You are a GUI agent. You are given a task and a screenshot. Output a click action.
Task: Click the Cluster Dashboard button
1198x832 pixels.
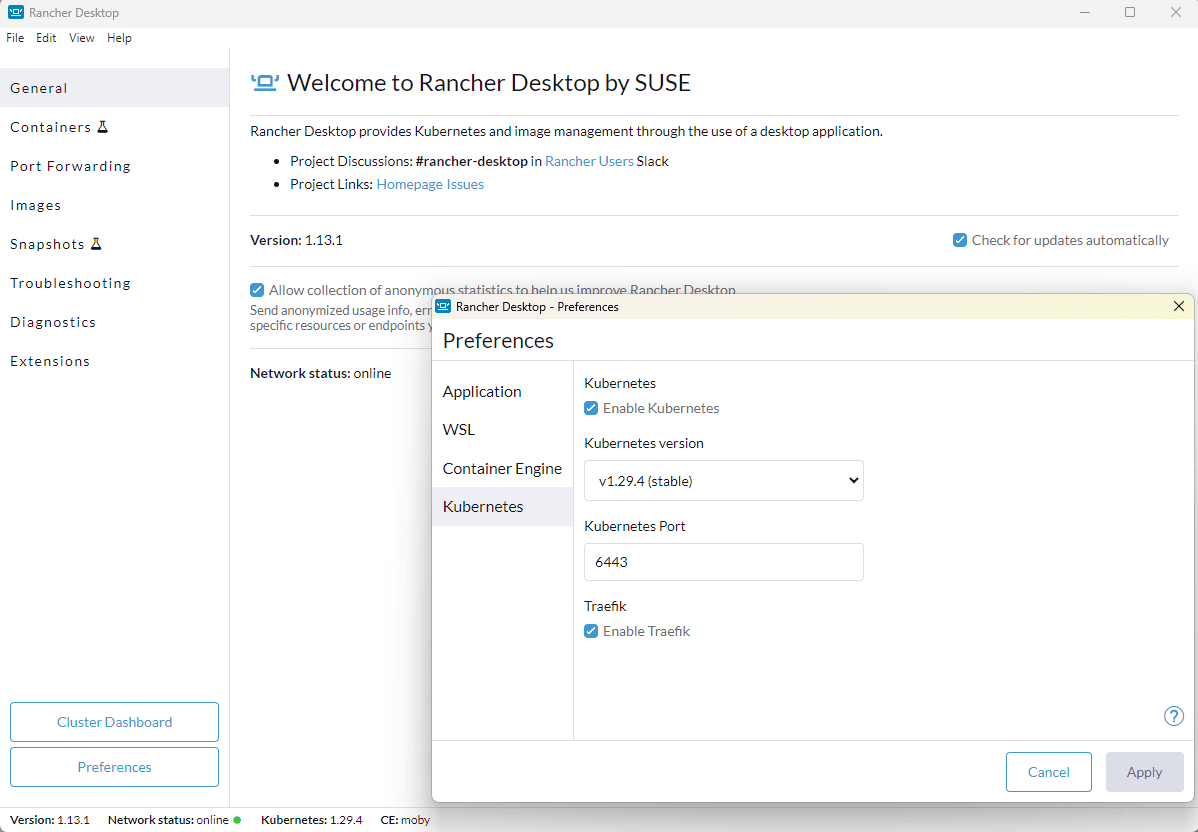point(115,722)
